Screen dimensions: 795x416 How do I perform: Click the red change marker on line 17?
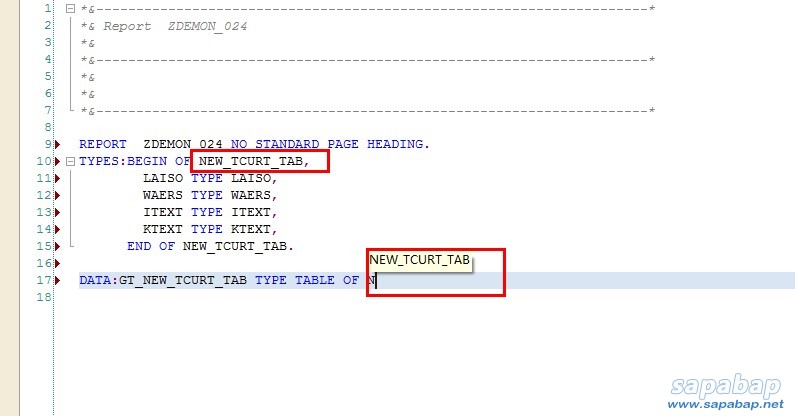56,281
